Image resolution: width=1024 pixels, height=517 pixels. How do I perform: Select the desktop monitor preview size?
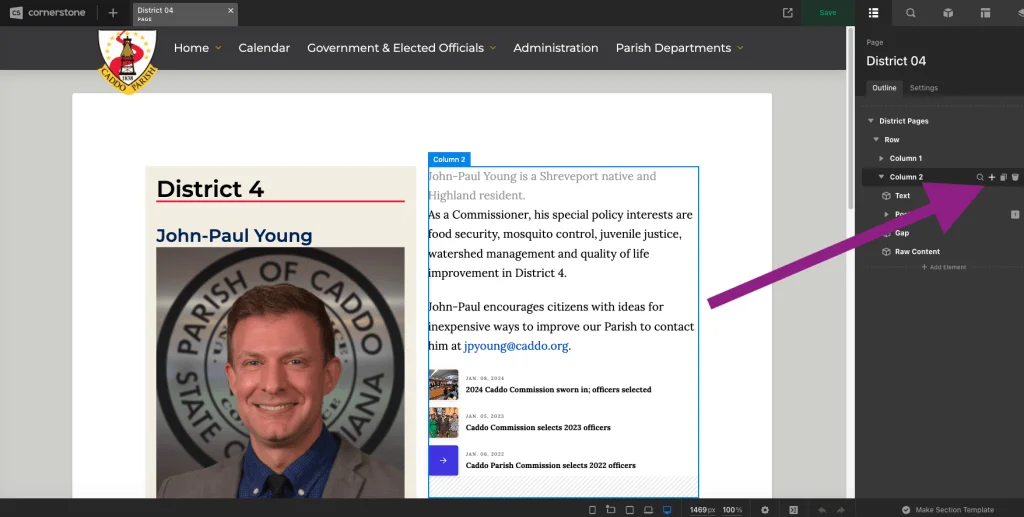click(x=667, y=510)
